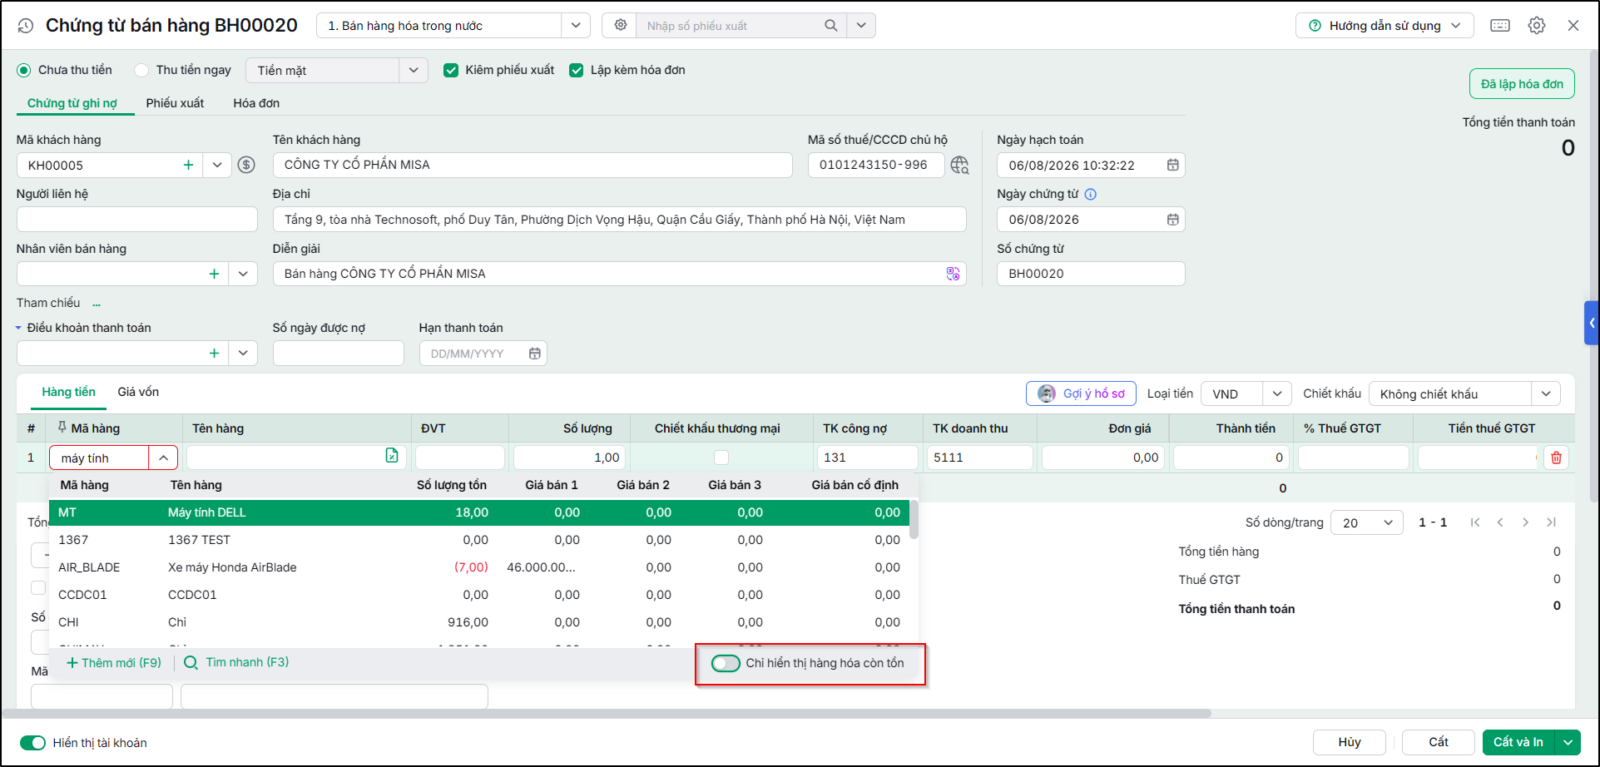Expand the Tiền mặt payment method dropdown

click(x=413, y=70)
